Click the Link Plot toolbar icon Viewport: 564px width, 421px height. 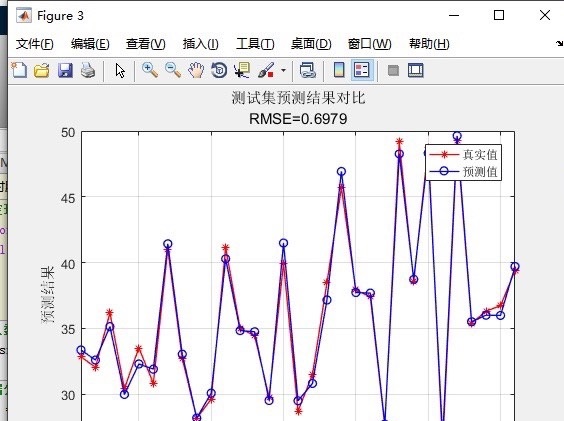coord(308,70)
